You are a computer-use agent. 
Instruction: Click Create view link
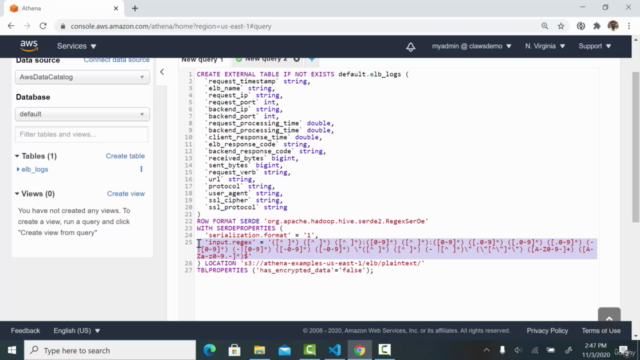[x=126, y=193]
